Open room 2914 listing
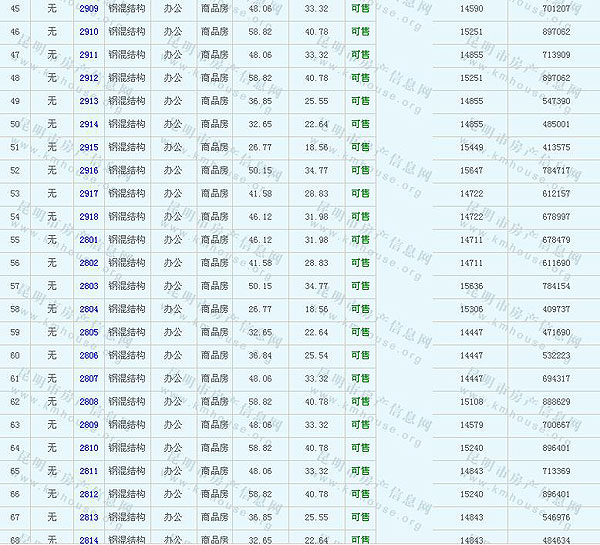Image resolution: width=600 pixels, height=545 pixels. 89,124
